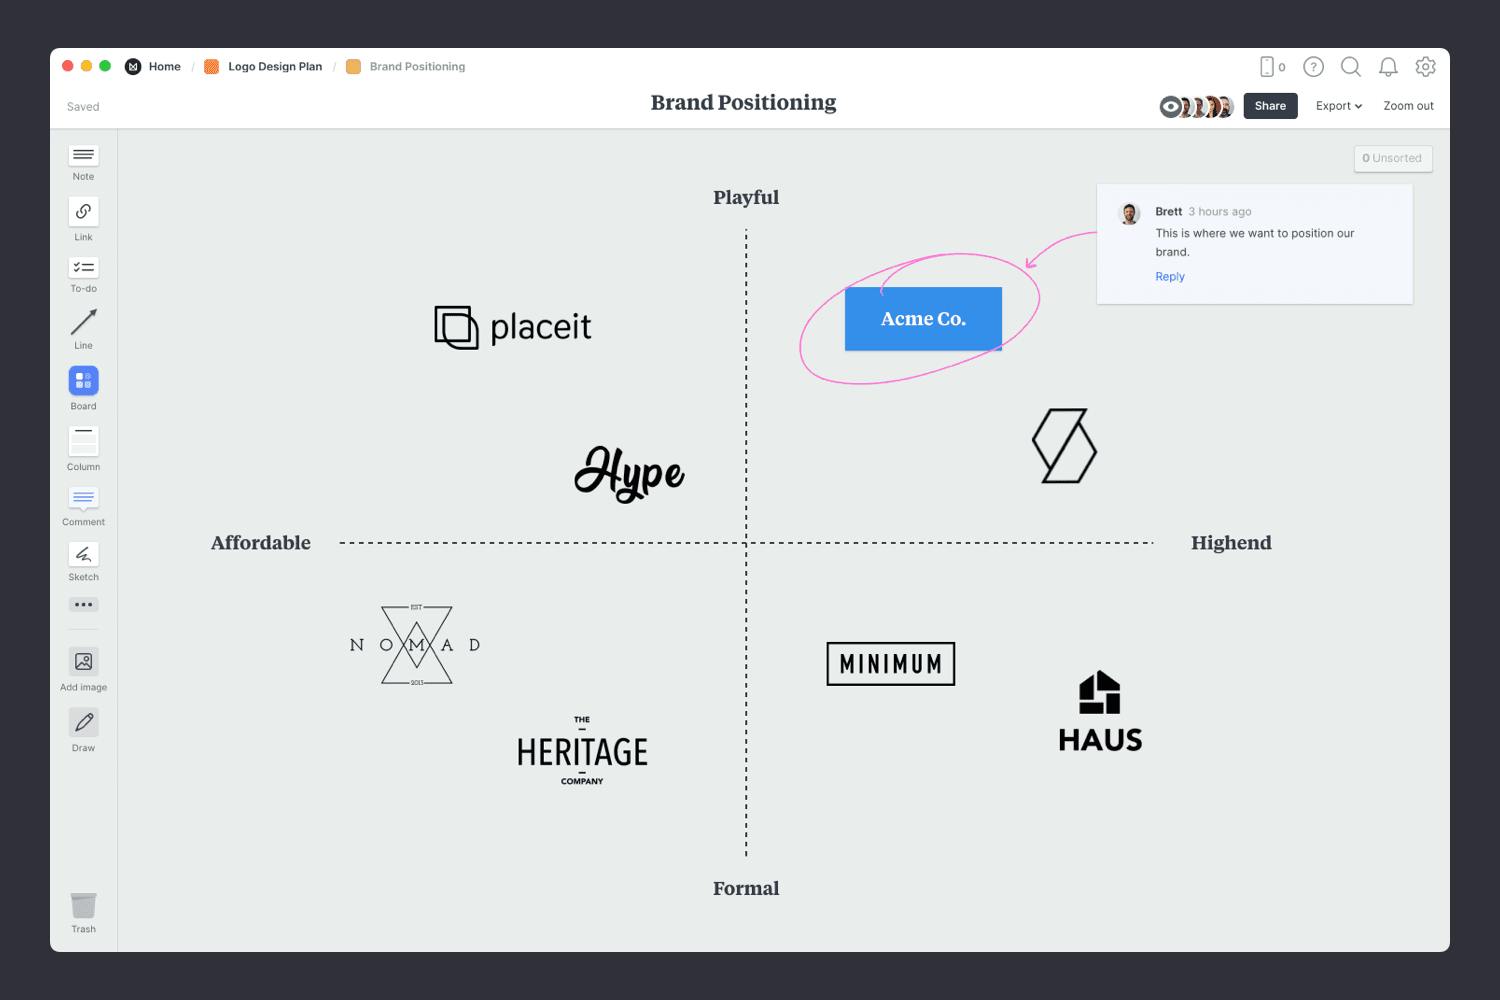Screen dimensions: 1500x1000
Task: Select the Line tool
Action: tap(83, 326)
